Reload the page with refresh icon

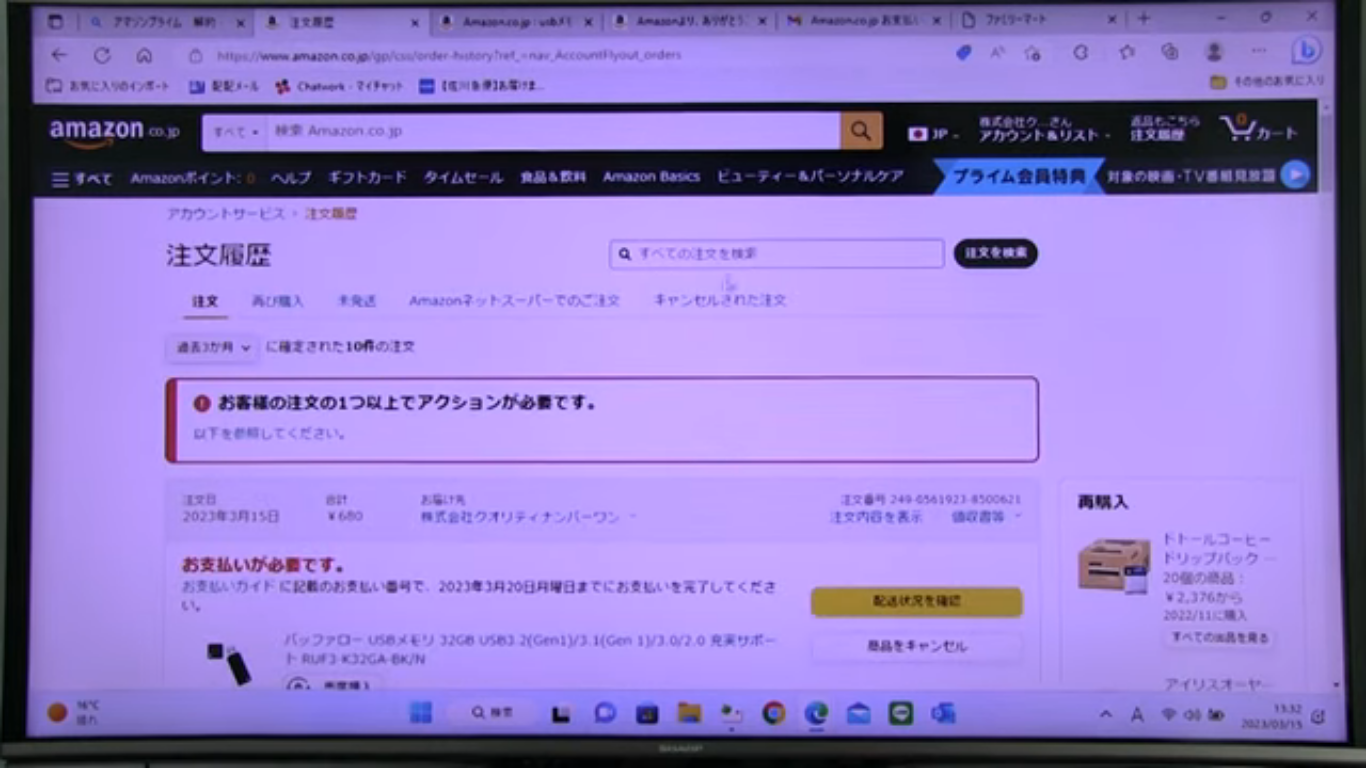coord(102,55)
